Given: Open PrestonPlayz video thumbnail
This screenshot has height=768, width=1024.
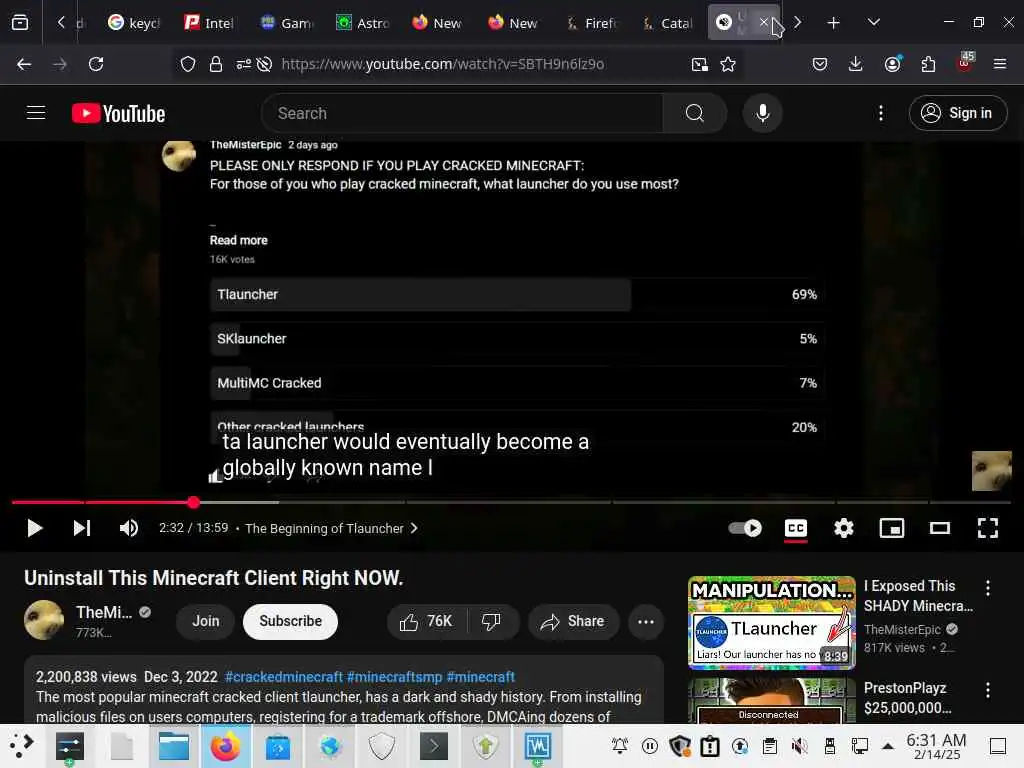Looking at the screenshot, I should (x=771, y=700).
